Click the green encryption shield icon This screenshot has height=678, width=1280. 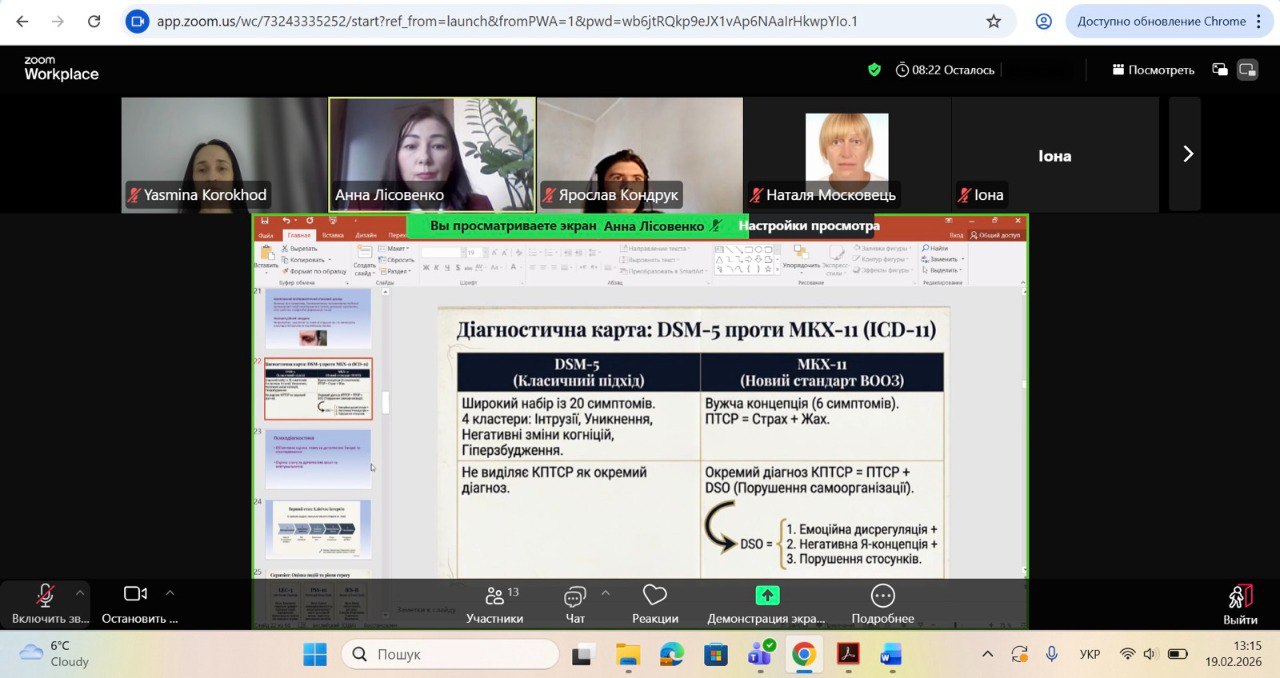point(874,69)
